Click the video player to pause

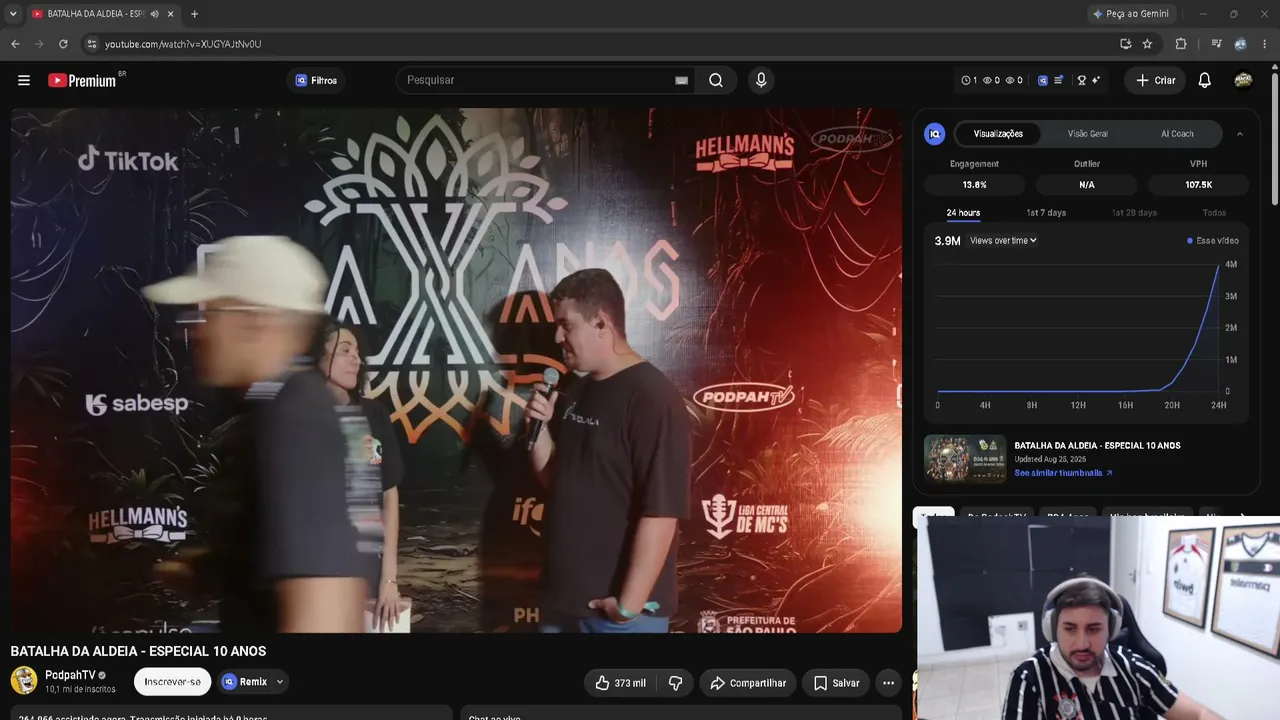(x=456, y=370)
